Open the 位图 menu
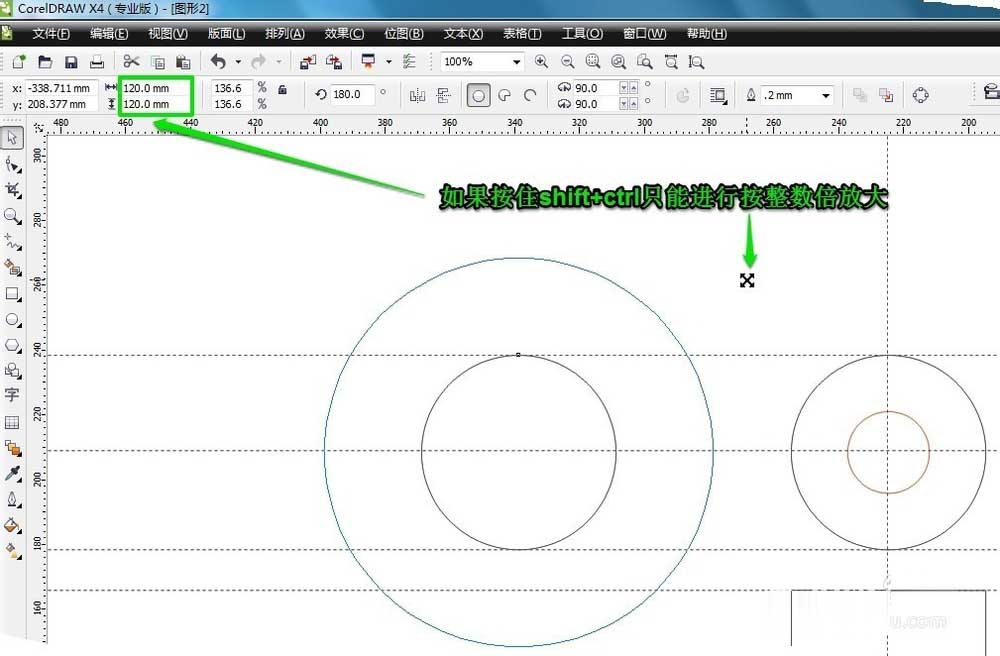The image size is (1000, 656). [x=404, y=33]
